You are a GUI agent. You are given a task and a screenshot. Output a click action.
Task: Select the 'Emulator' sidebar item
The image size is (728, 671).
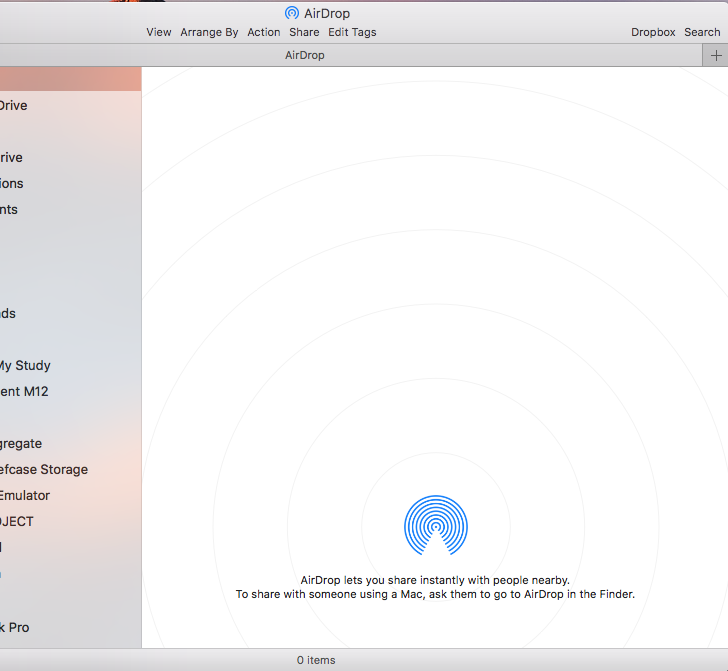(71, 495)
